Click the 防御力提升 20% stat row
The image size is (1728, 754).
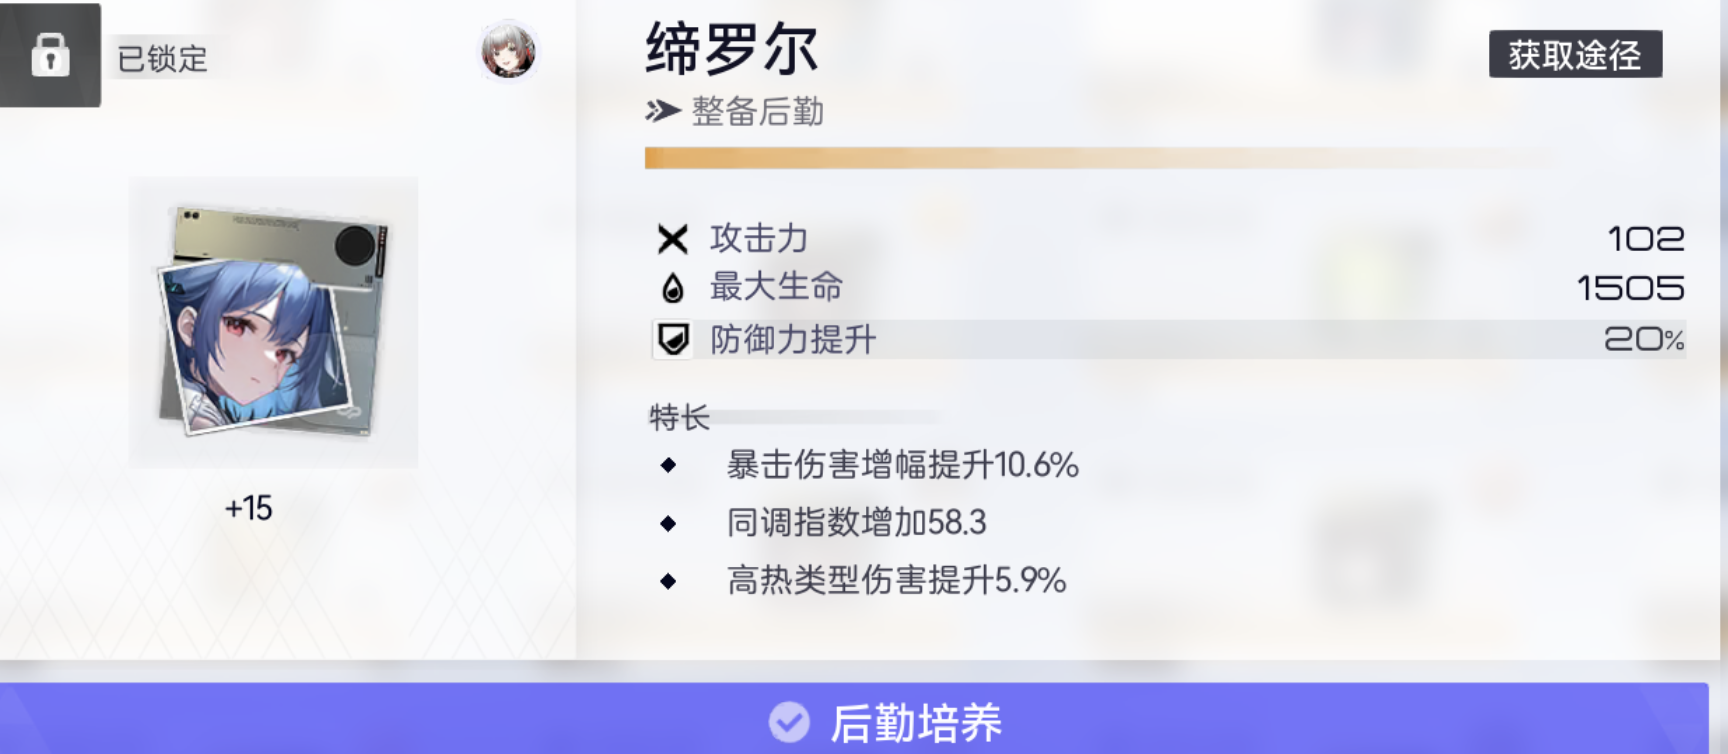1168,340
